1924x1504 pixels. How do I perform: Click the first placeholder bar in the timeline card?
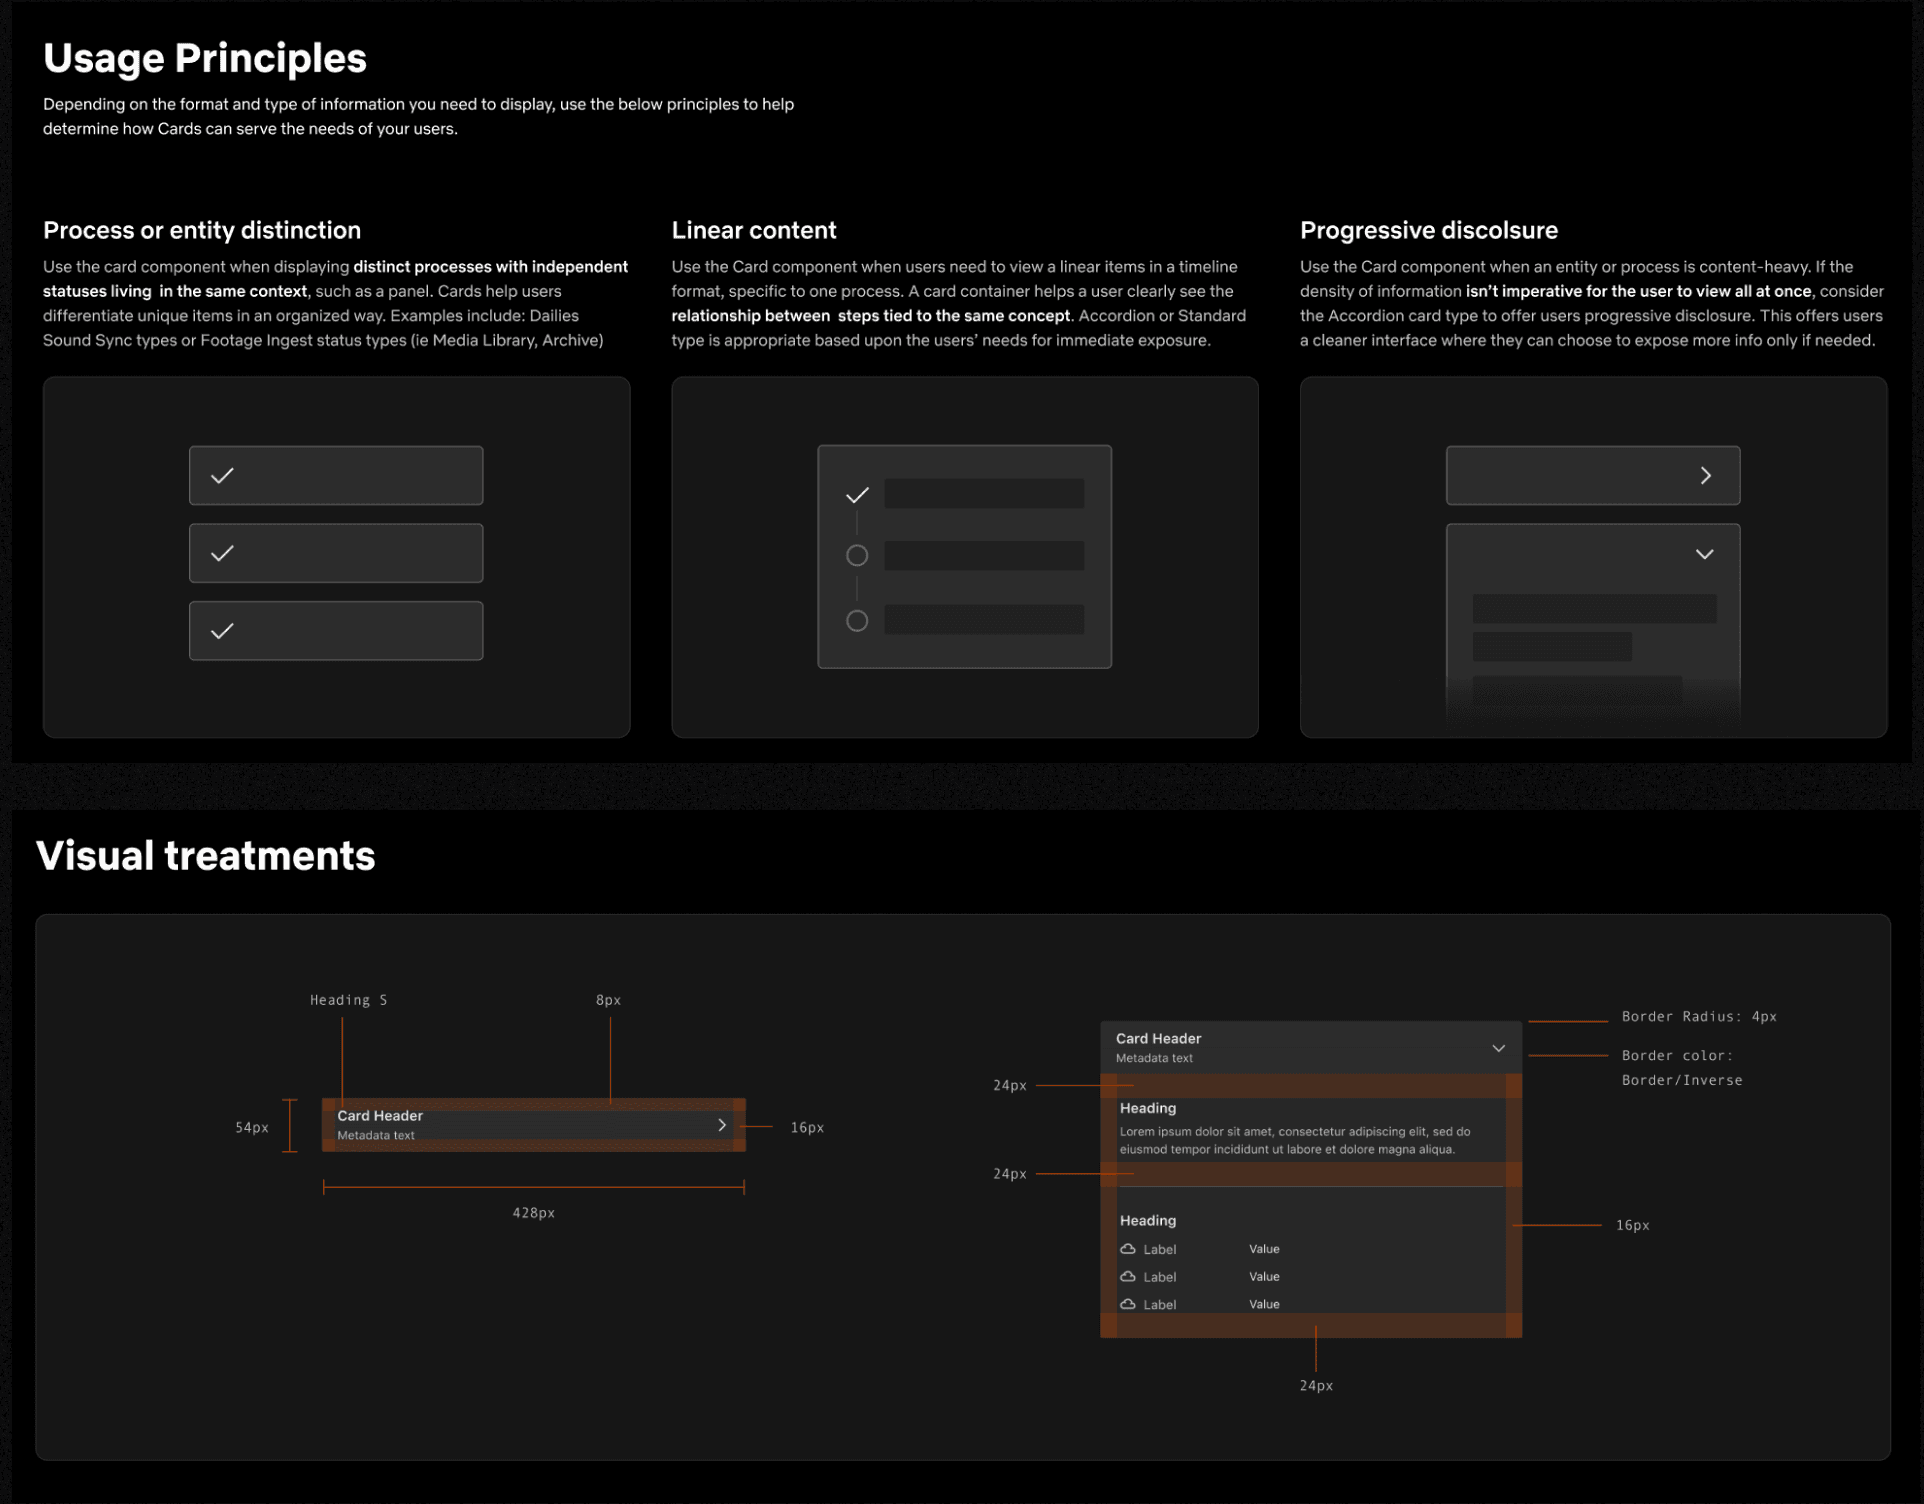tap(984, 494)
